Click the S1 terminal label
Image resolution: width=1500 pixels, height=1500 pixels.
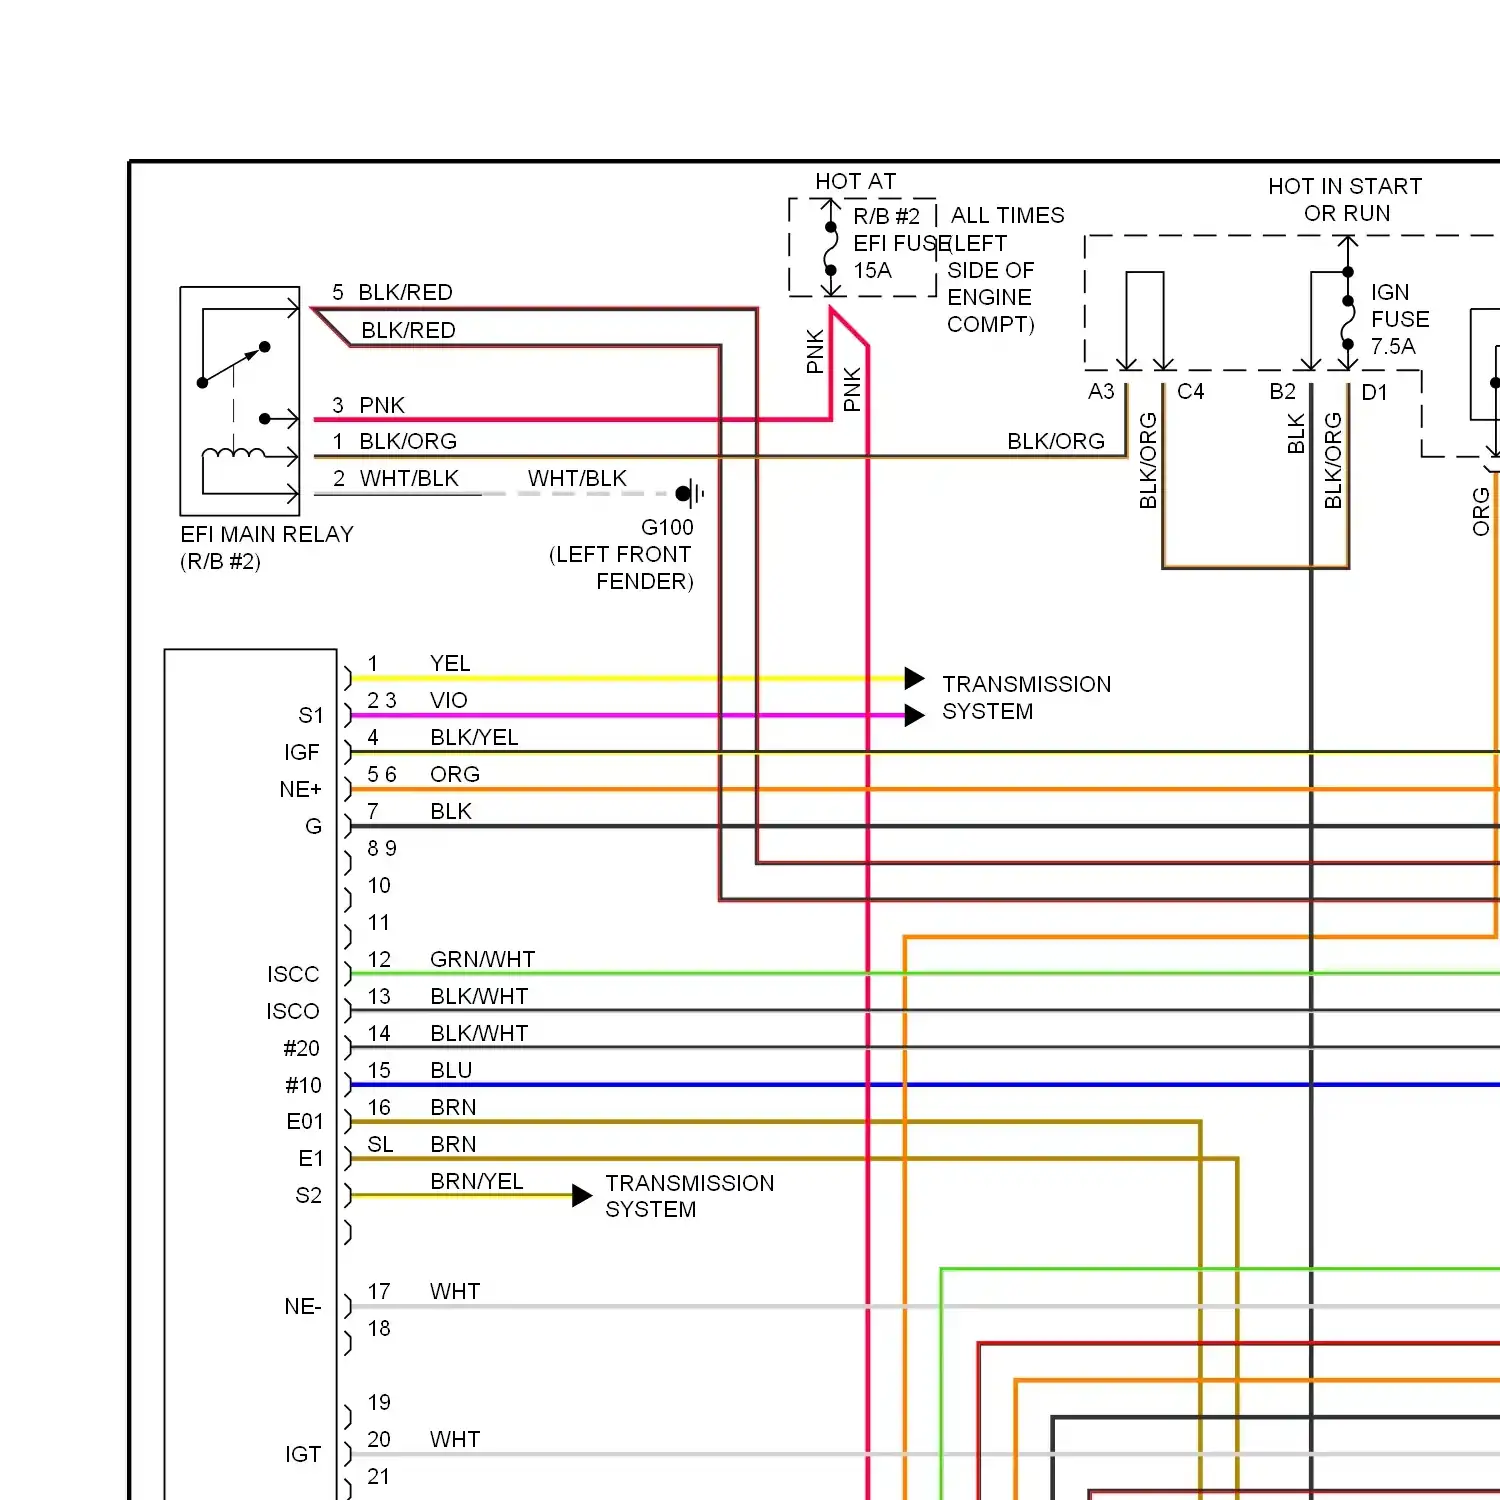311,715
